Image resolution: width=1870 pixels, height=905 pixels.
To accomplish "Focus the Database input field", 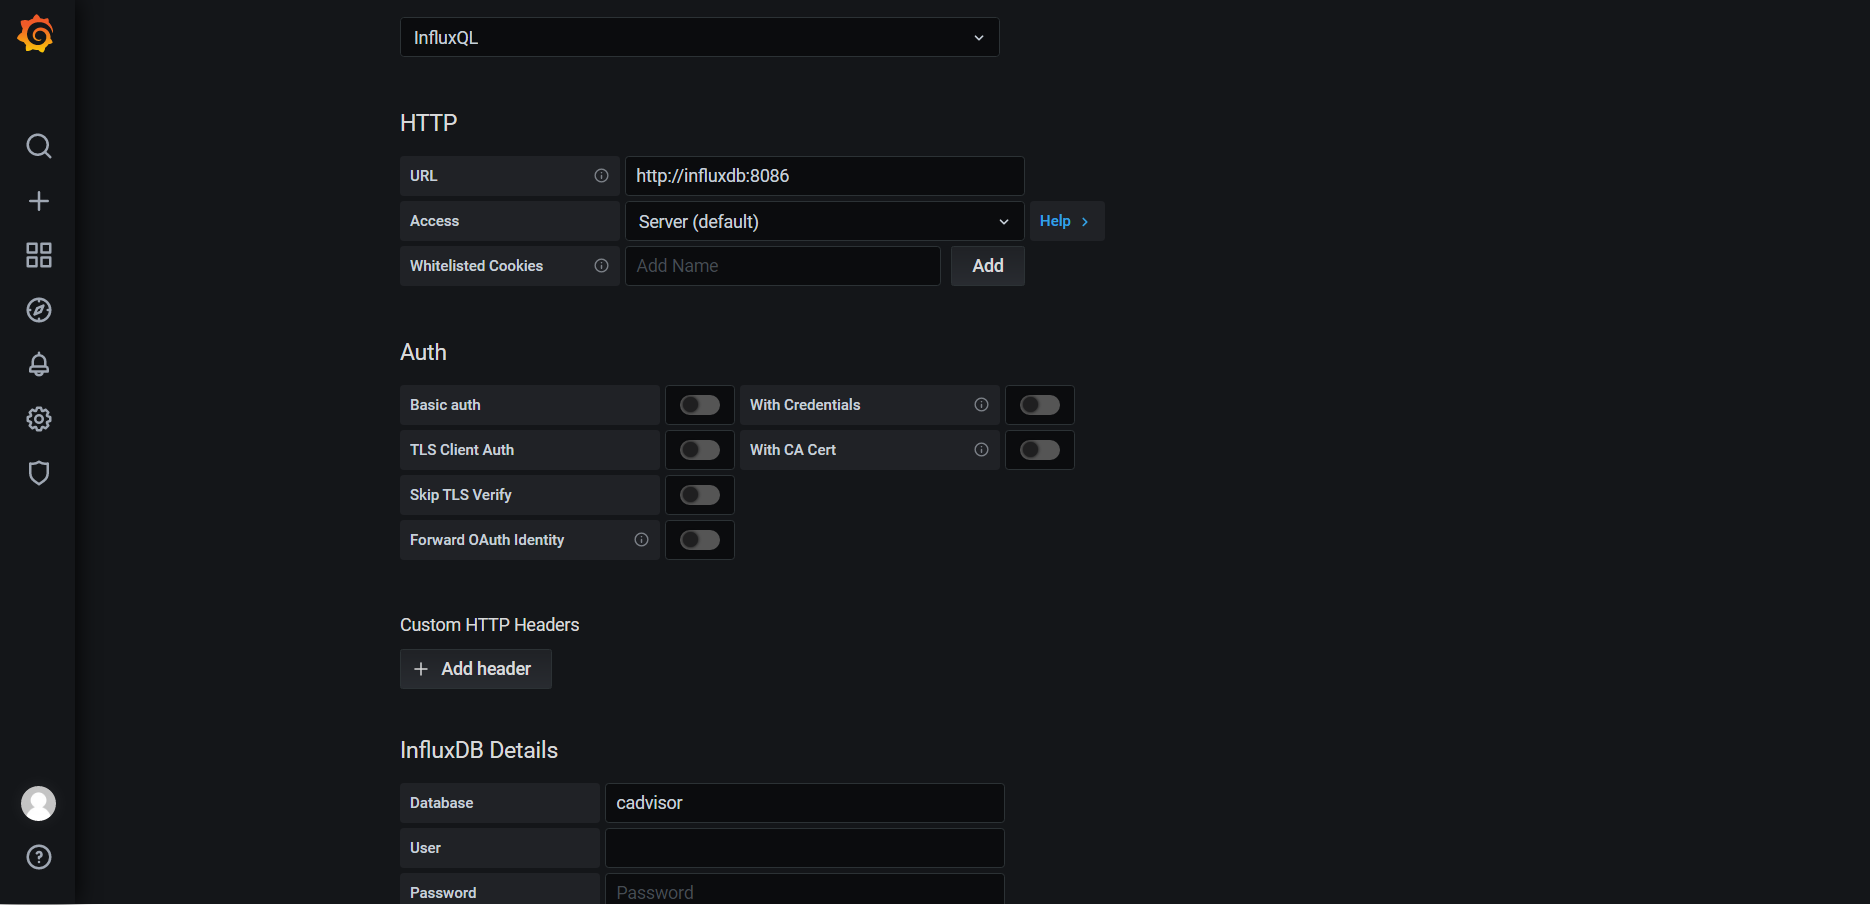I will click(805, 803).
